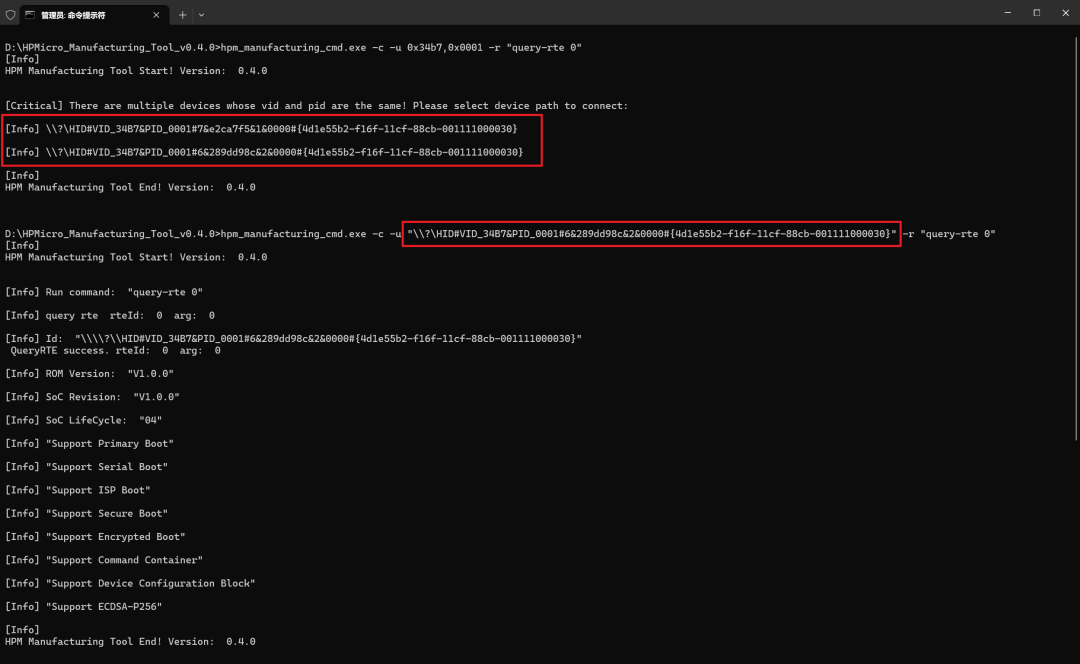Click the quoted device path in second command
This screenshot has width=1080, height=664.
pos(652,234)
